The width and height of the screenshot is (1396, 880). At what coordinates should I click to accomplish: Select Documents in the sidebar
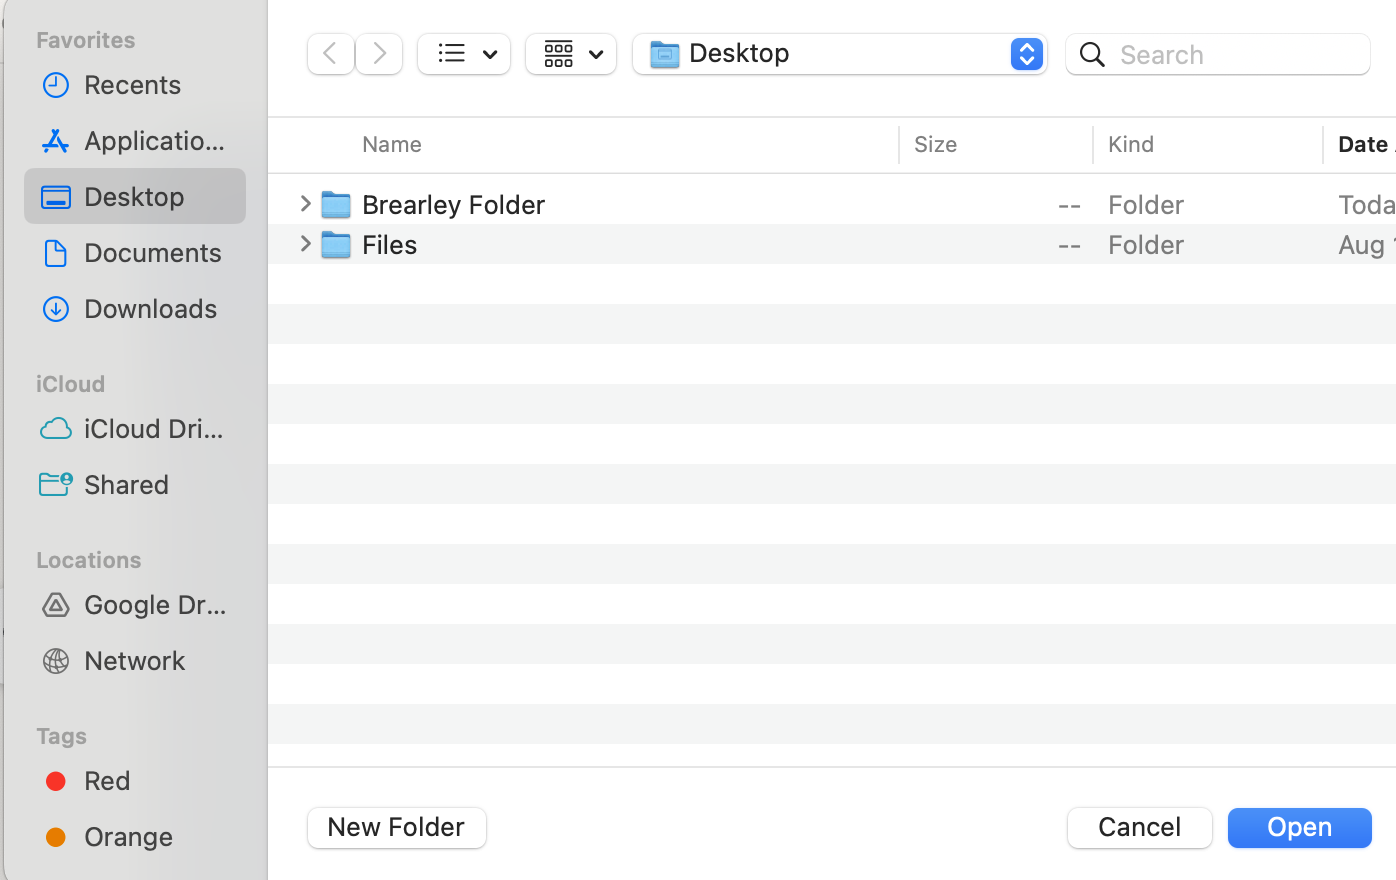135,253
